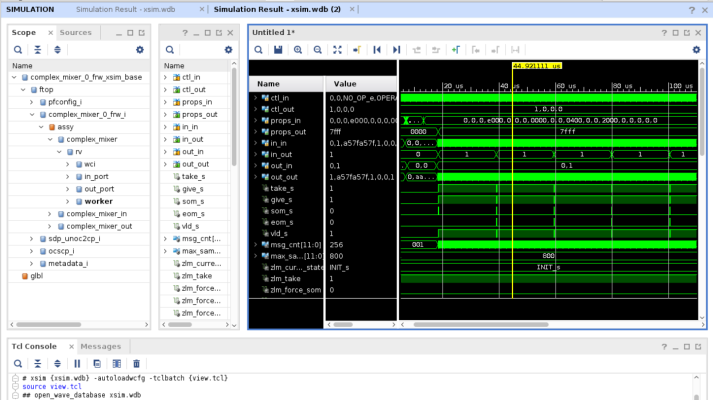Close the Scope tab
The image size is (713, 400).
[x=50, y=33]
